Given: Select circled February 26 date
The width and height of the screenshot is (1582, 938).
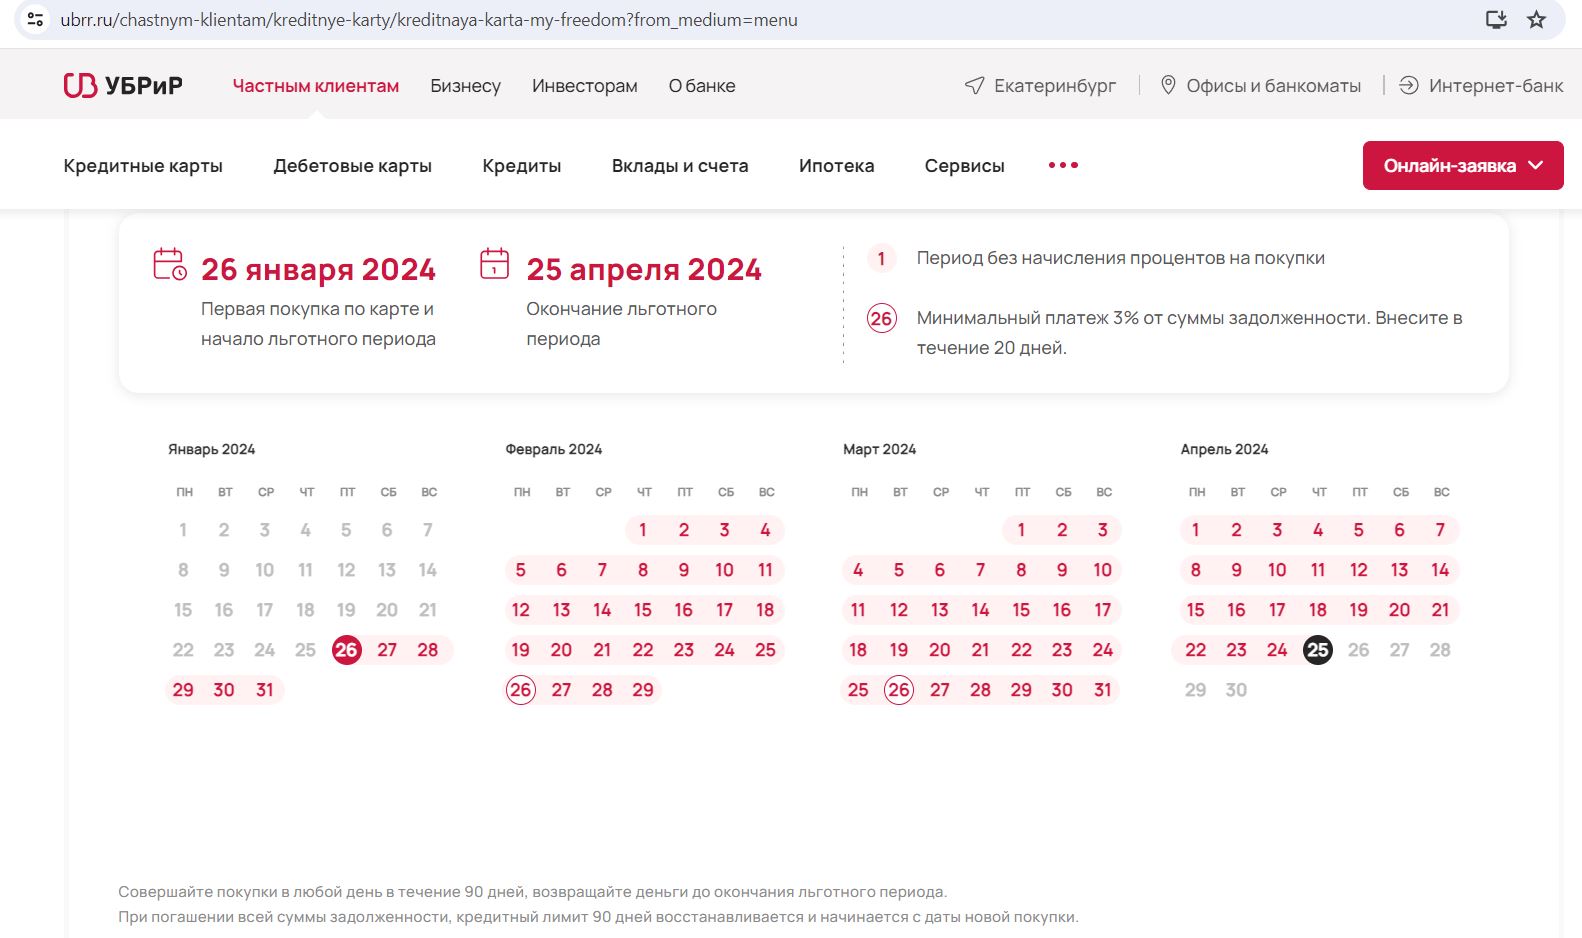Looking at the screenshot, I should tap(521, 690).
